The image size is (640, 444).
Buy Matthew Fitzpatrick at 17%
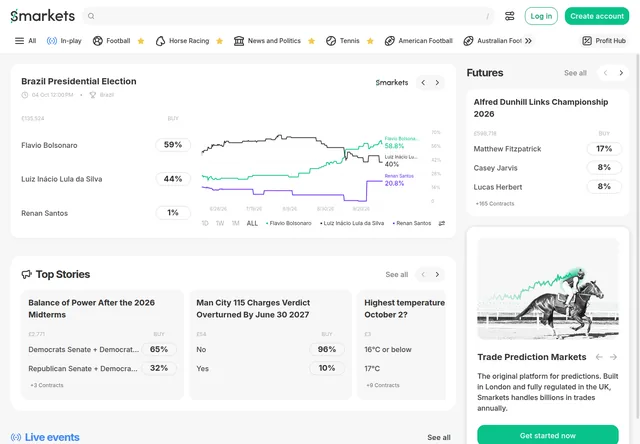click(x=604, y=149)
